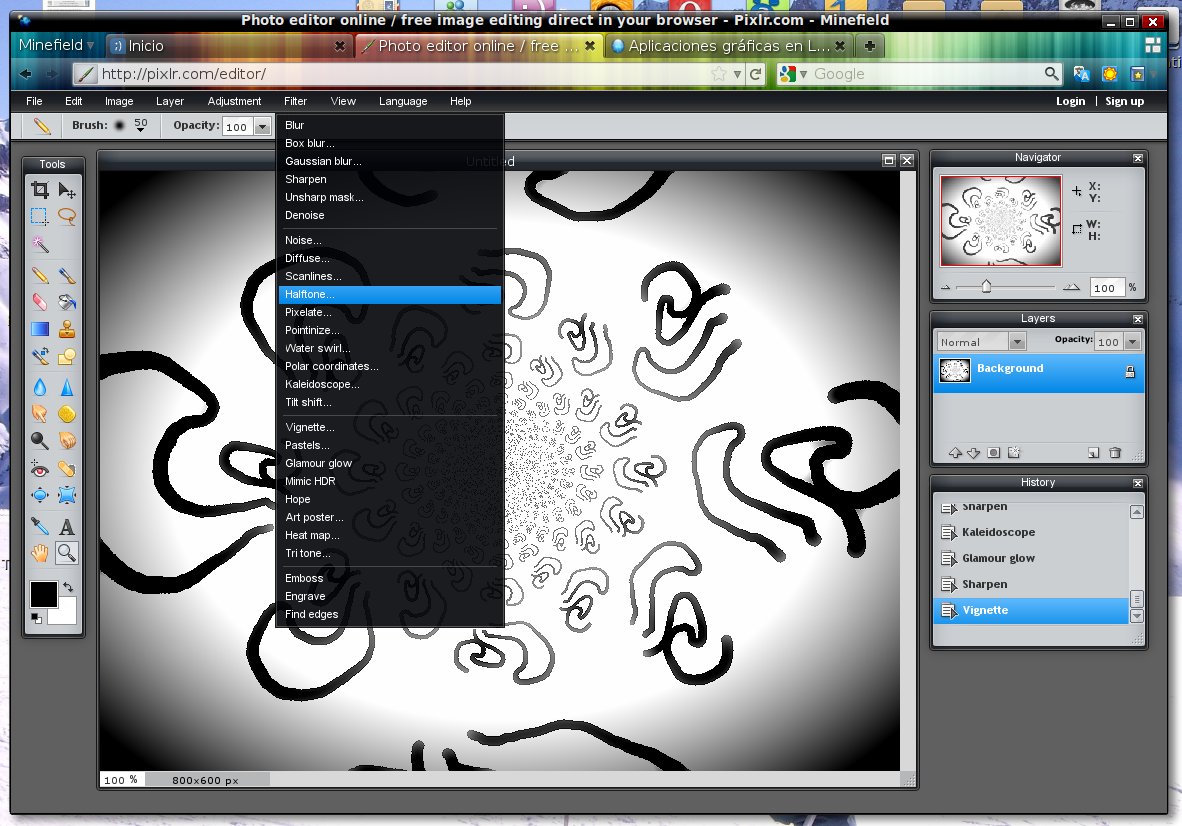Image resolution: width=1182 pixels, height=826 pixels.
Task: Toggle the Lasso selection tool
Action: click(x=66, y=216)
